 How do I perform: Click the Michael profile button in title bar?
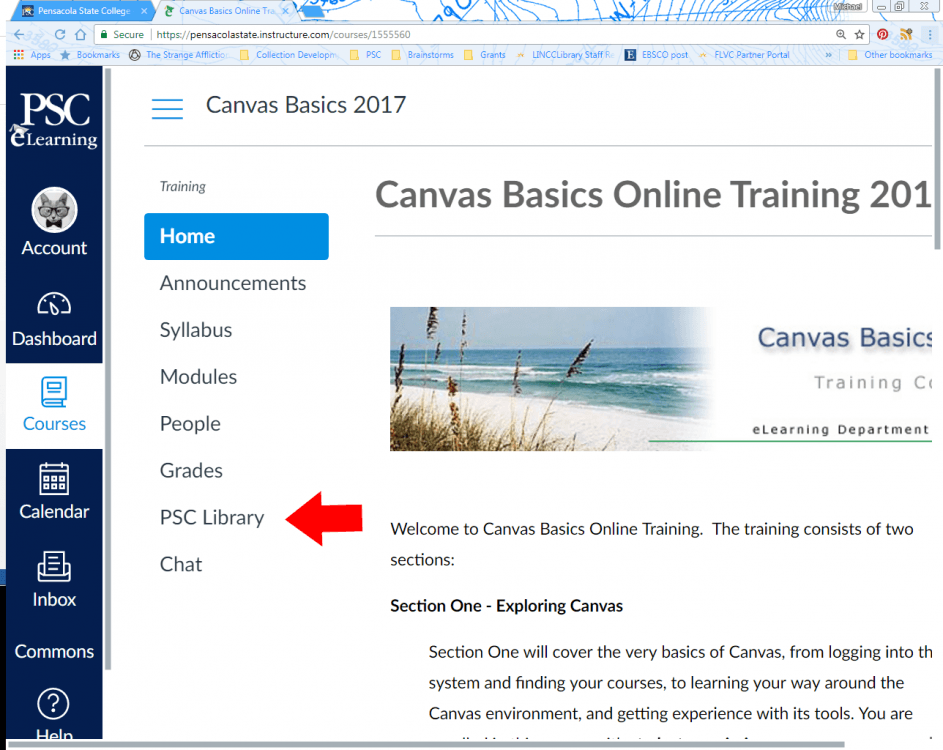coord(847,7)
